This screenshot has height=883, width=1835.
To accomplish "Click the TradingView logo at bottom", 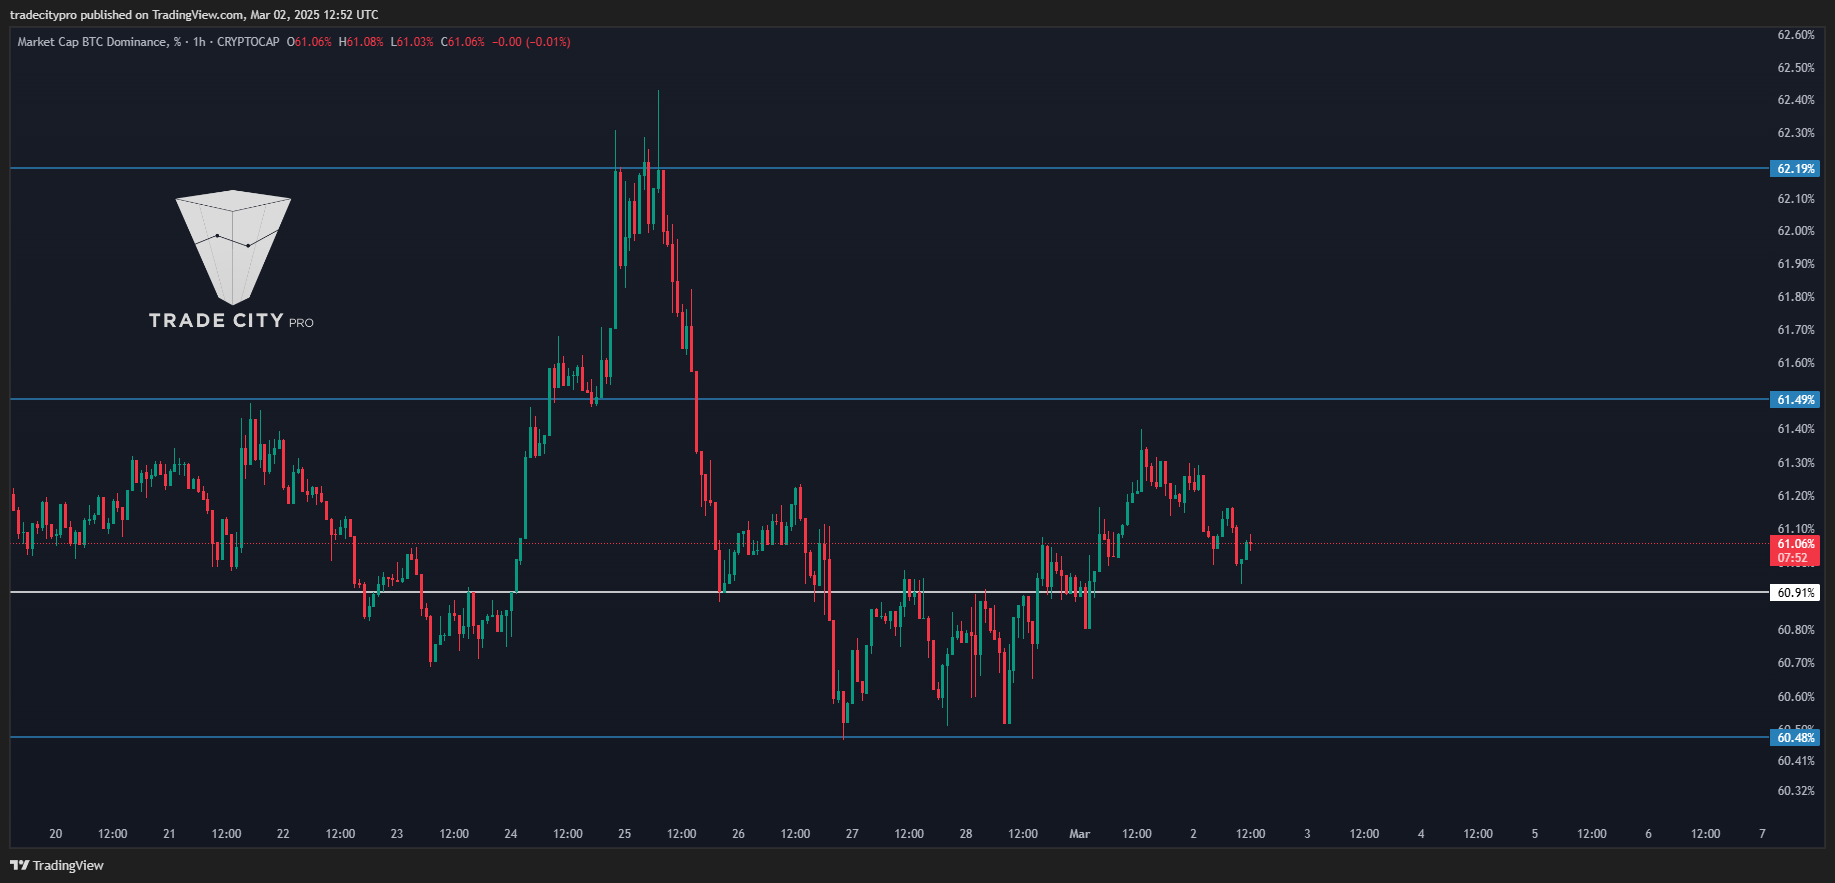I will point(57,865).
